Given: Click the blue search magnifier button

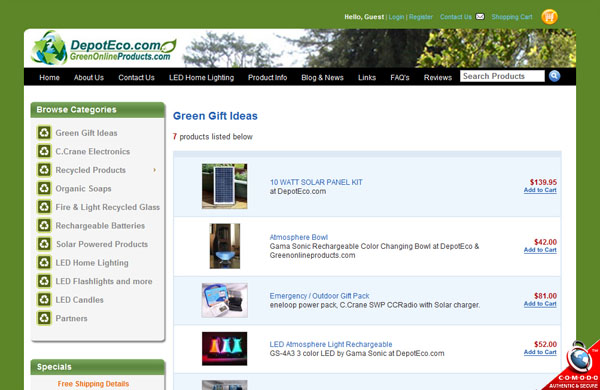Looking at the screenshot, I should tap(554, 76).
